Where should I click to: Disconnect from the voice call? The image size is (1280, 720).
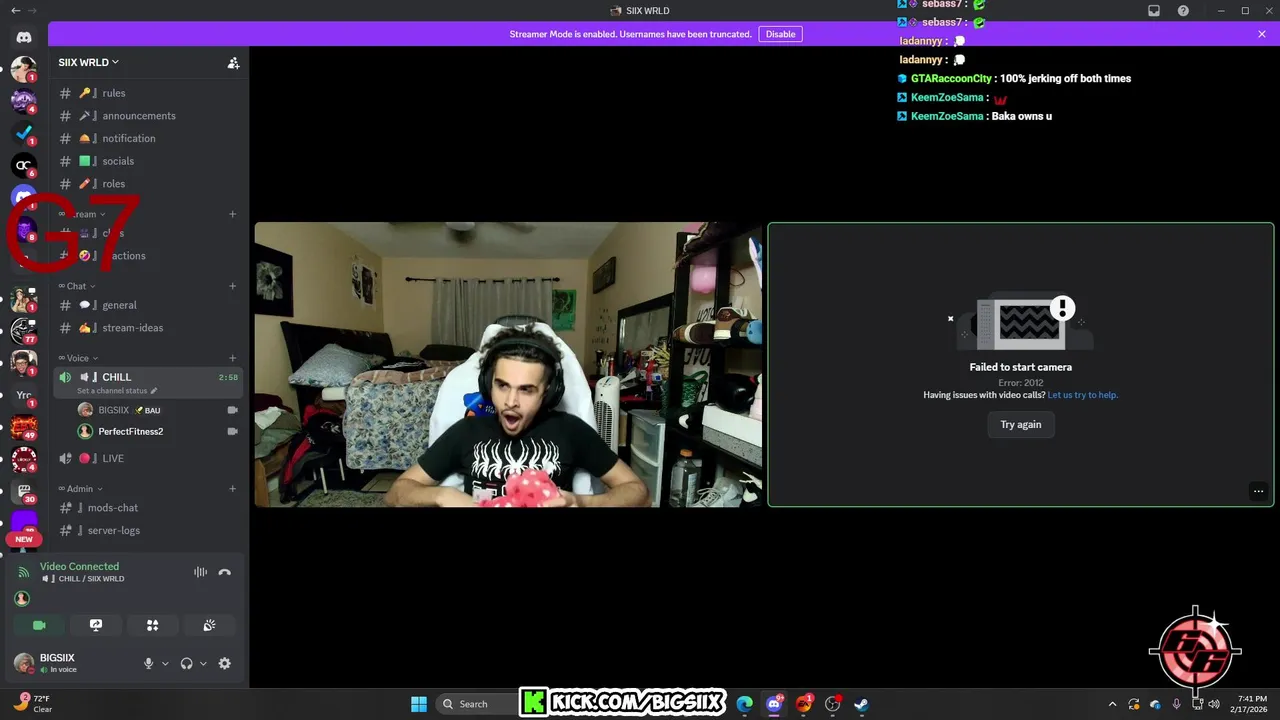click(225, 572)
